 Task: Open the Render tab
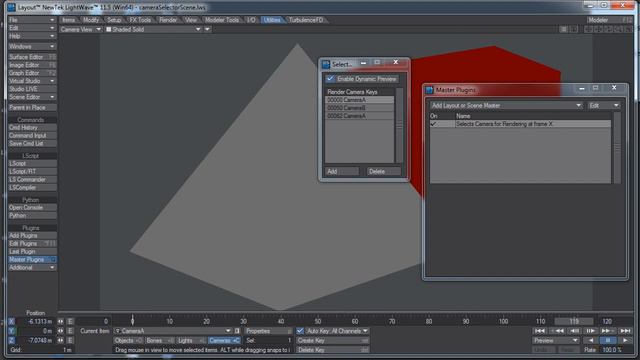(x=168, y=20)
